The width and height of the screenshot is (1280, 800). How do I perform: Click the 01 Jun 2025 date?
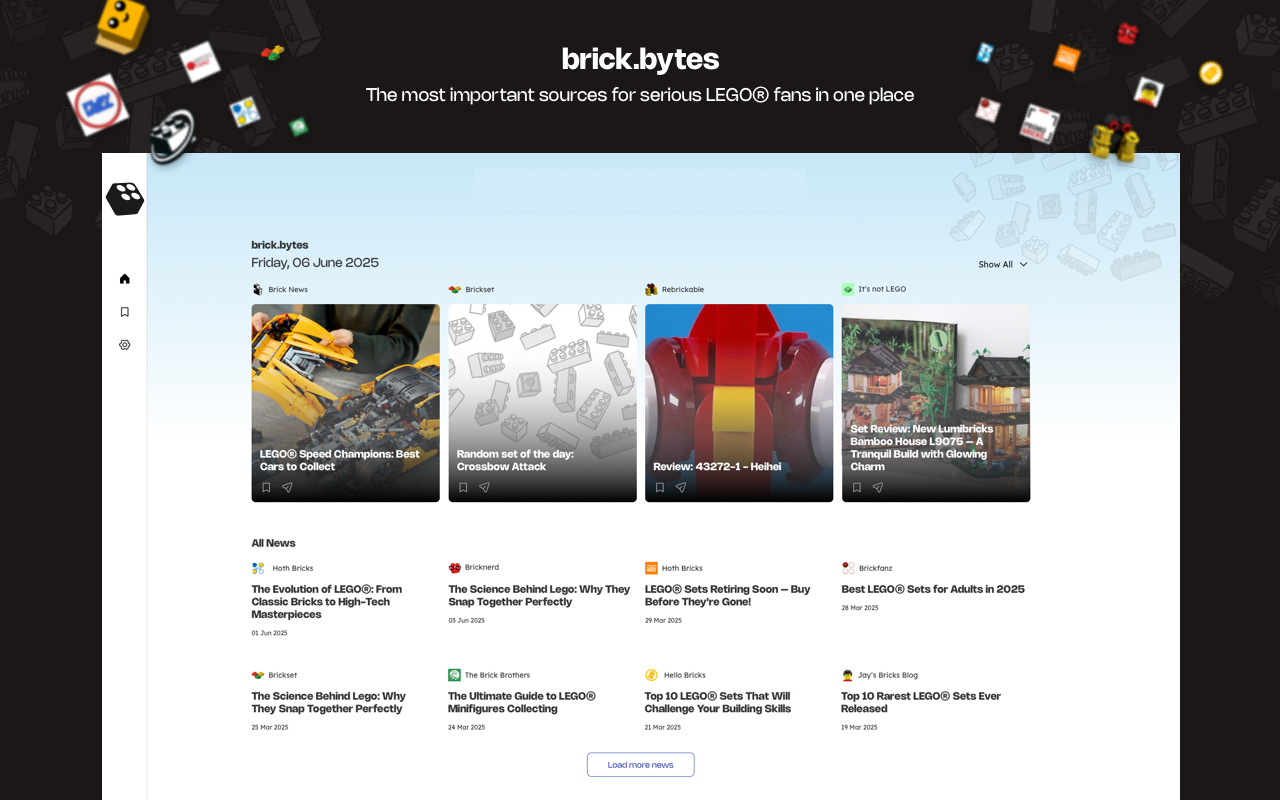269,633
